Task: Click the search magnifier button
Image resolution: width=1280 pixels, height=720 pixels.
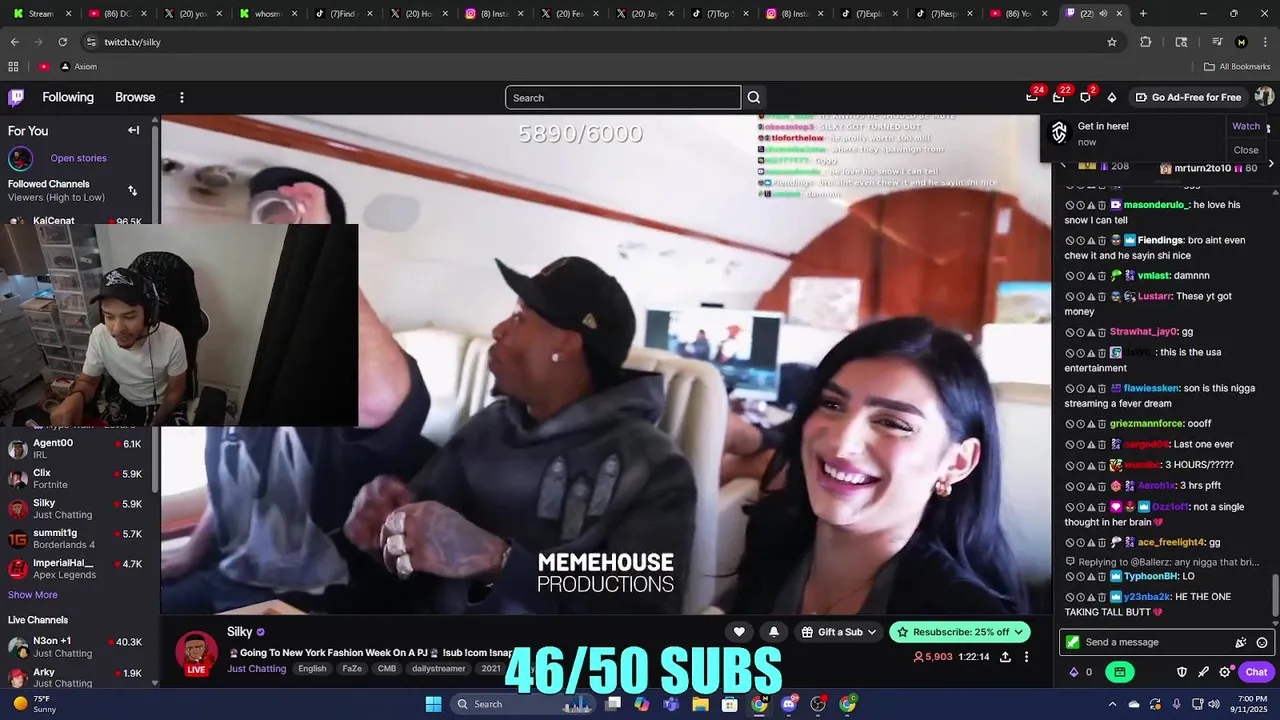Action: coord(754,97)
